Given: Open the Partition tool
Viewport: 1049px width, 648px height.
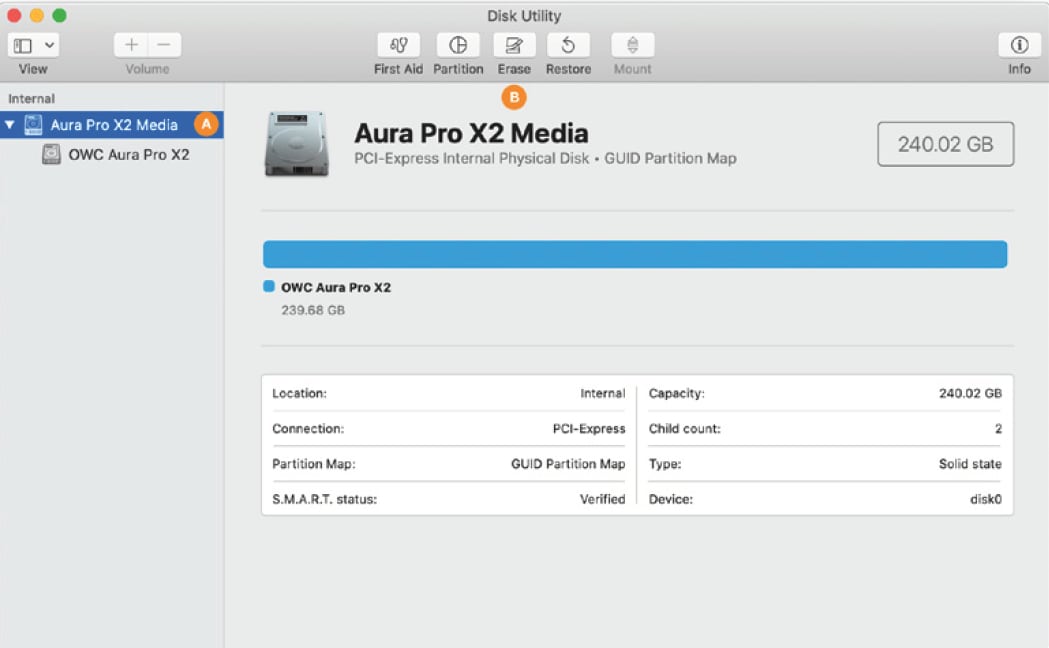Looking at the screenshot, I should (458, 46).
